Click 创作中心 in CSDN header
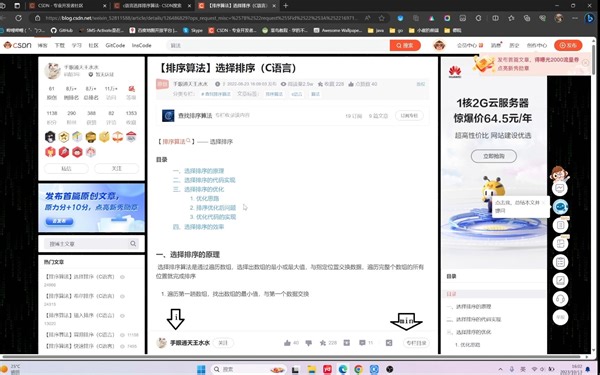Image resolution: width=600 pixels, height=375 pixels. [537, 45]
